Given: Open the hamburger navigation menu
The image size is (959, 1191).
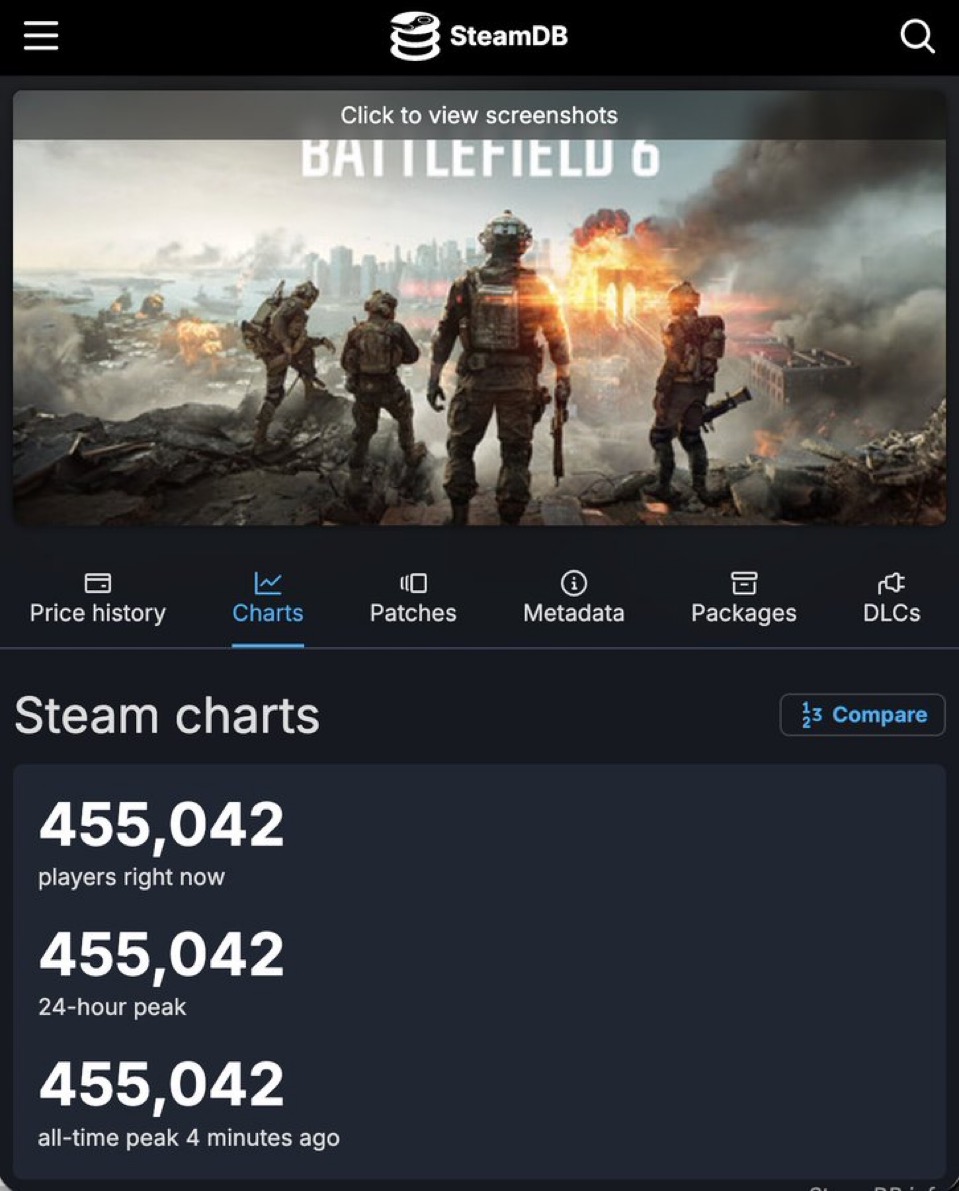Looking at the screenshot, I should (41, 36).
